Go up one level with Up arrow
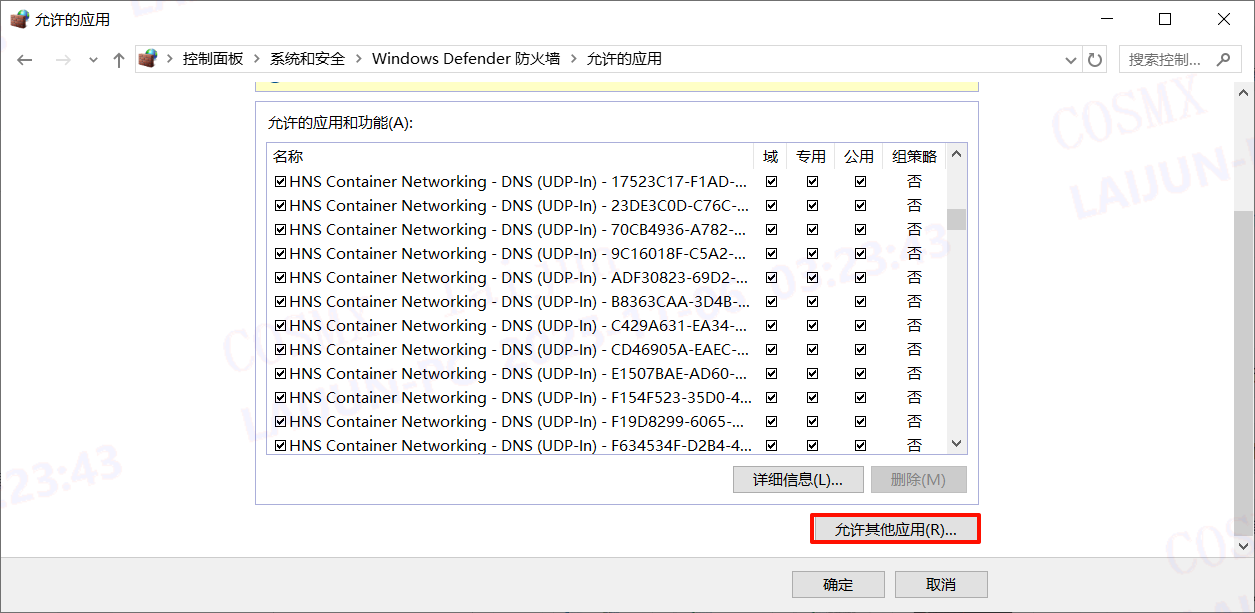Viewport: 1255px width, 613px height. click(119, 60)
